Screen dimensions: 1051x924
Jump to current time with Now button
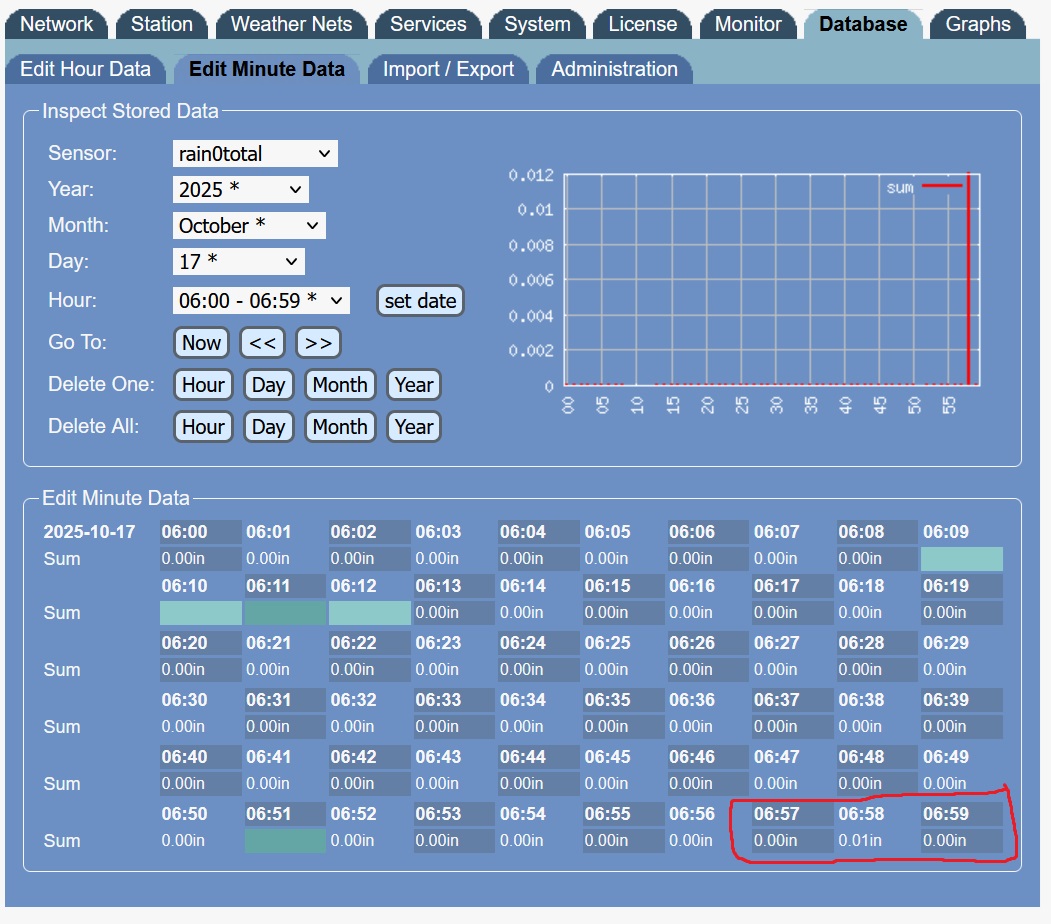(201, 343)
